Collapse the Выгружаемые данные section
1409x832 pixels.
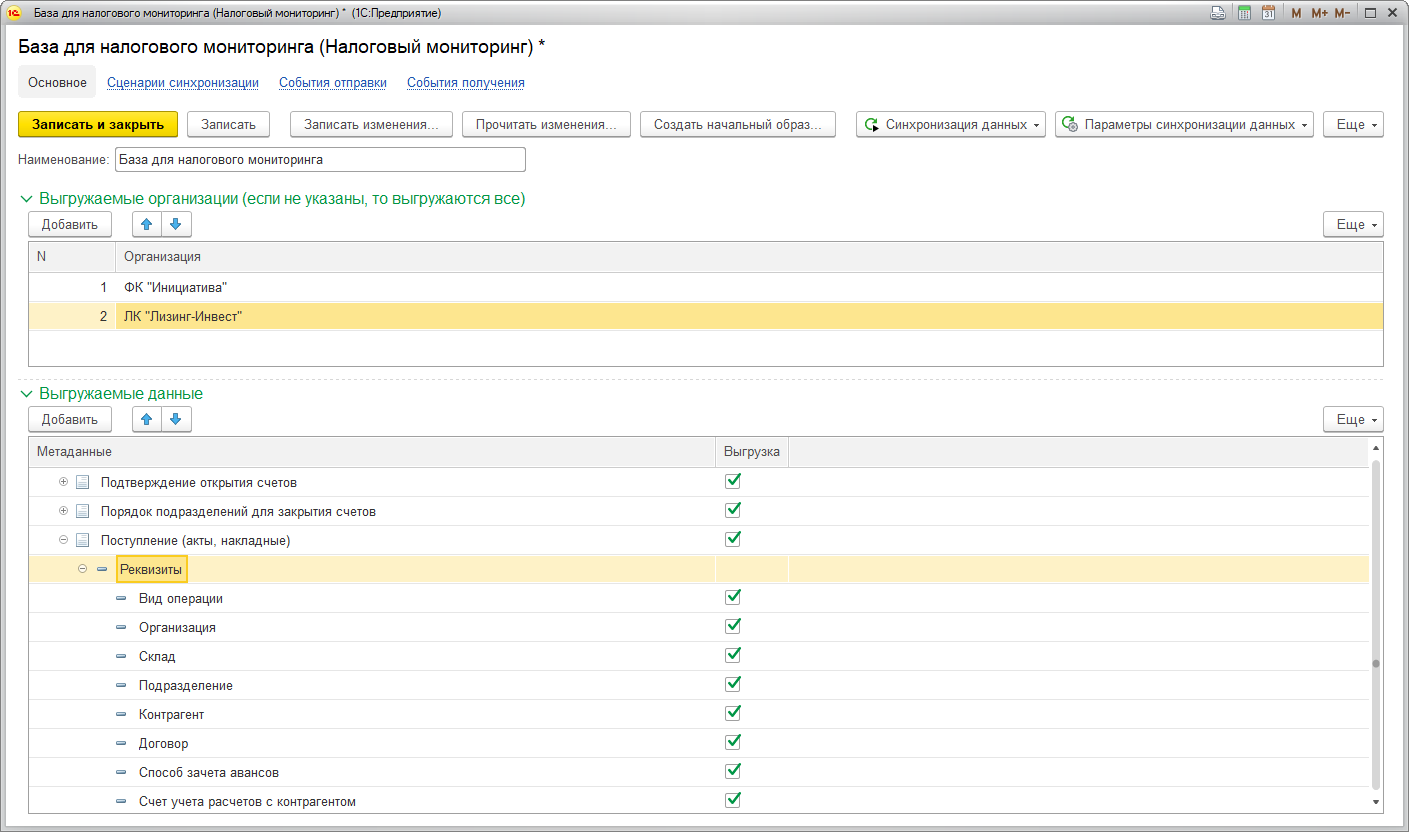[26, 394]
